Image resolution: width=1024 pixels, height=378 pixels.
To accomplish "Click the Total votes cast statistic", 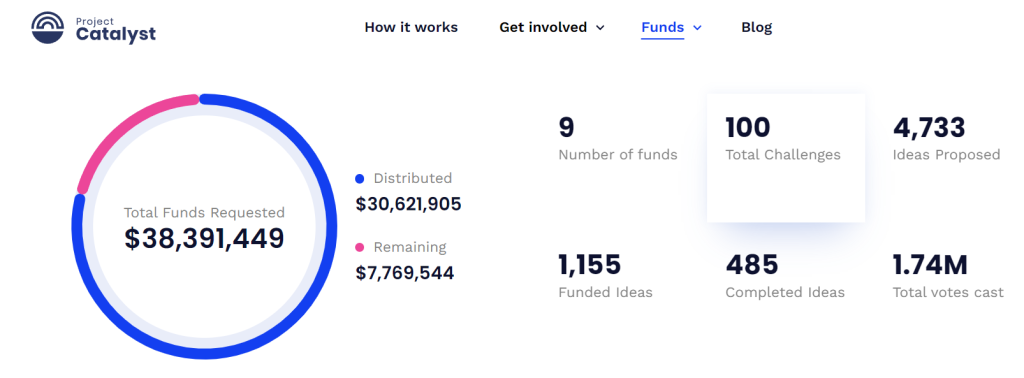I will pyautogui.click(x=948, y=276).
